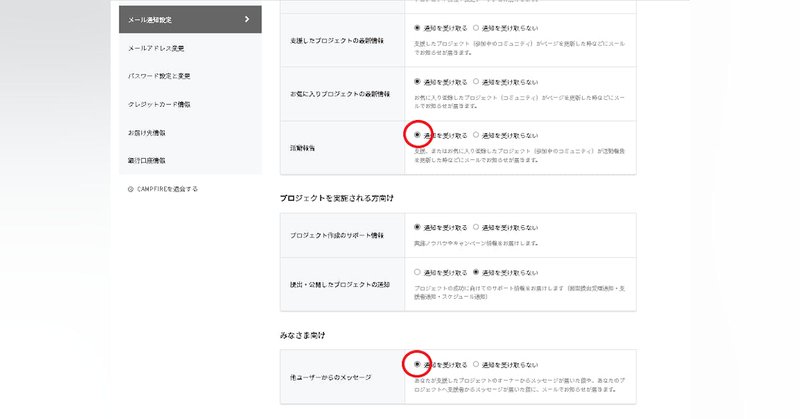Click the お気に入りプロジェクトの最新情報 row label
The image size is (800, 419).
point(340,94)
